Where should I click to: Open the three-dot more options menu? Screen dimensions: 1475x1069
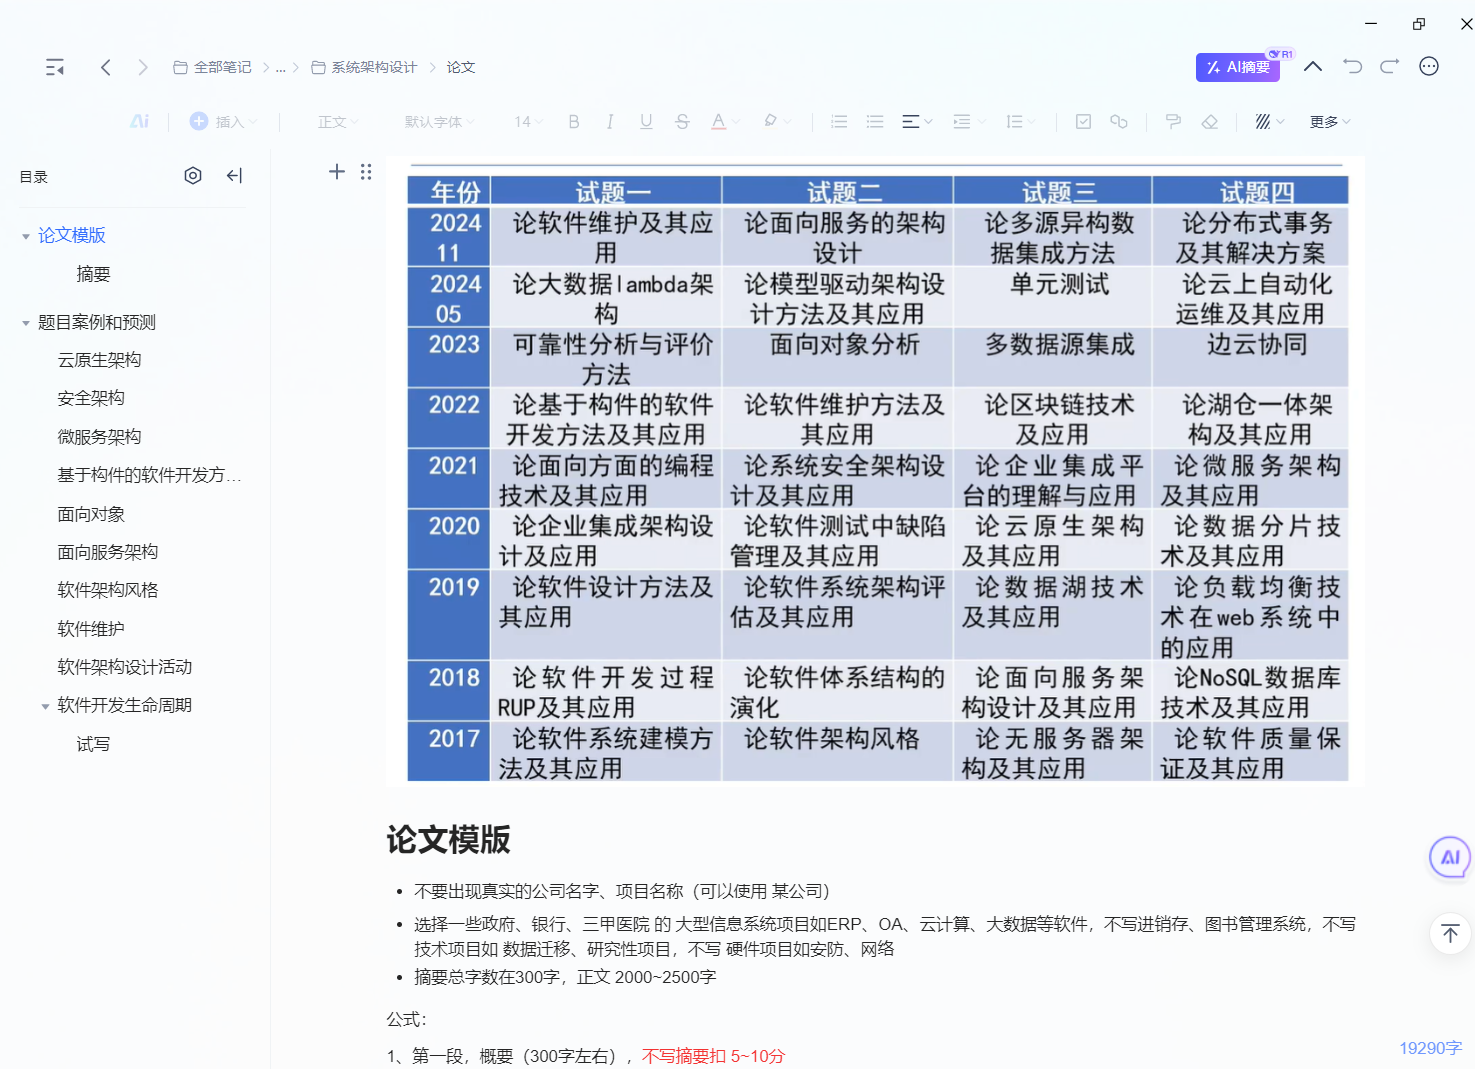point(1429,67)
